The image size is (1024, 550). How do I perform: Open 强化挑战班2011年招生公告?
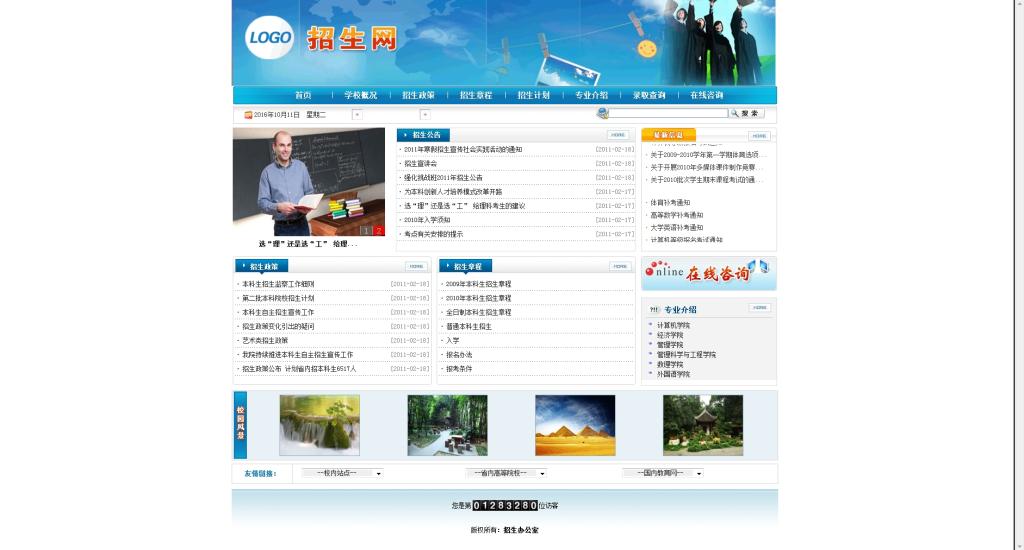[x=443, y=178]
